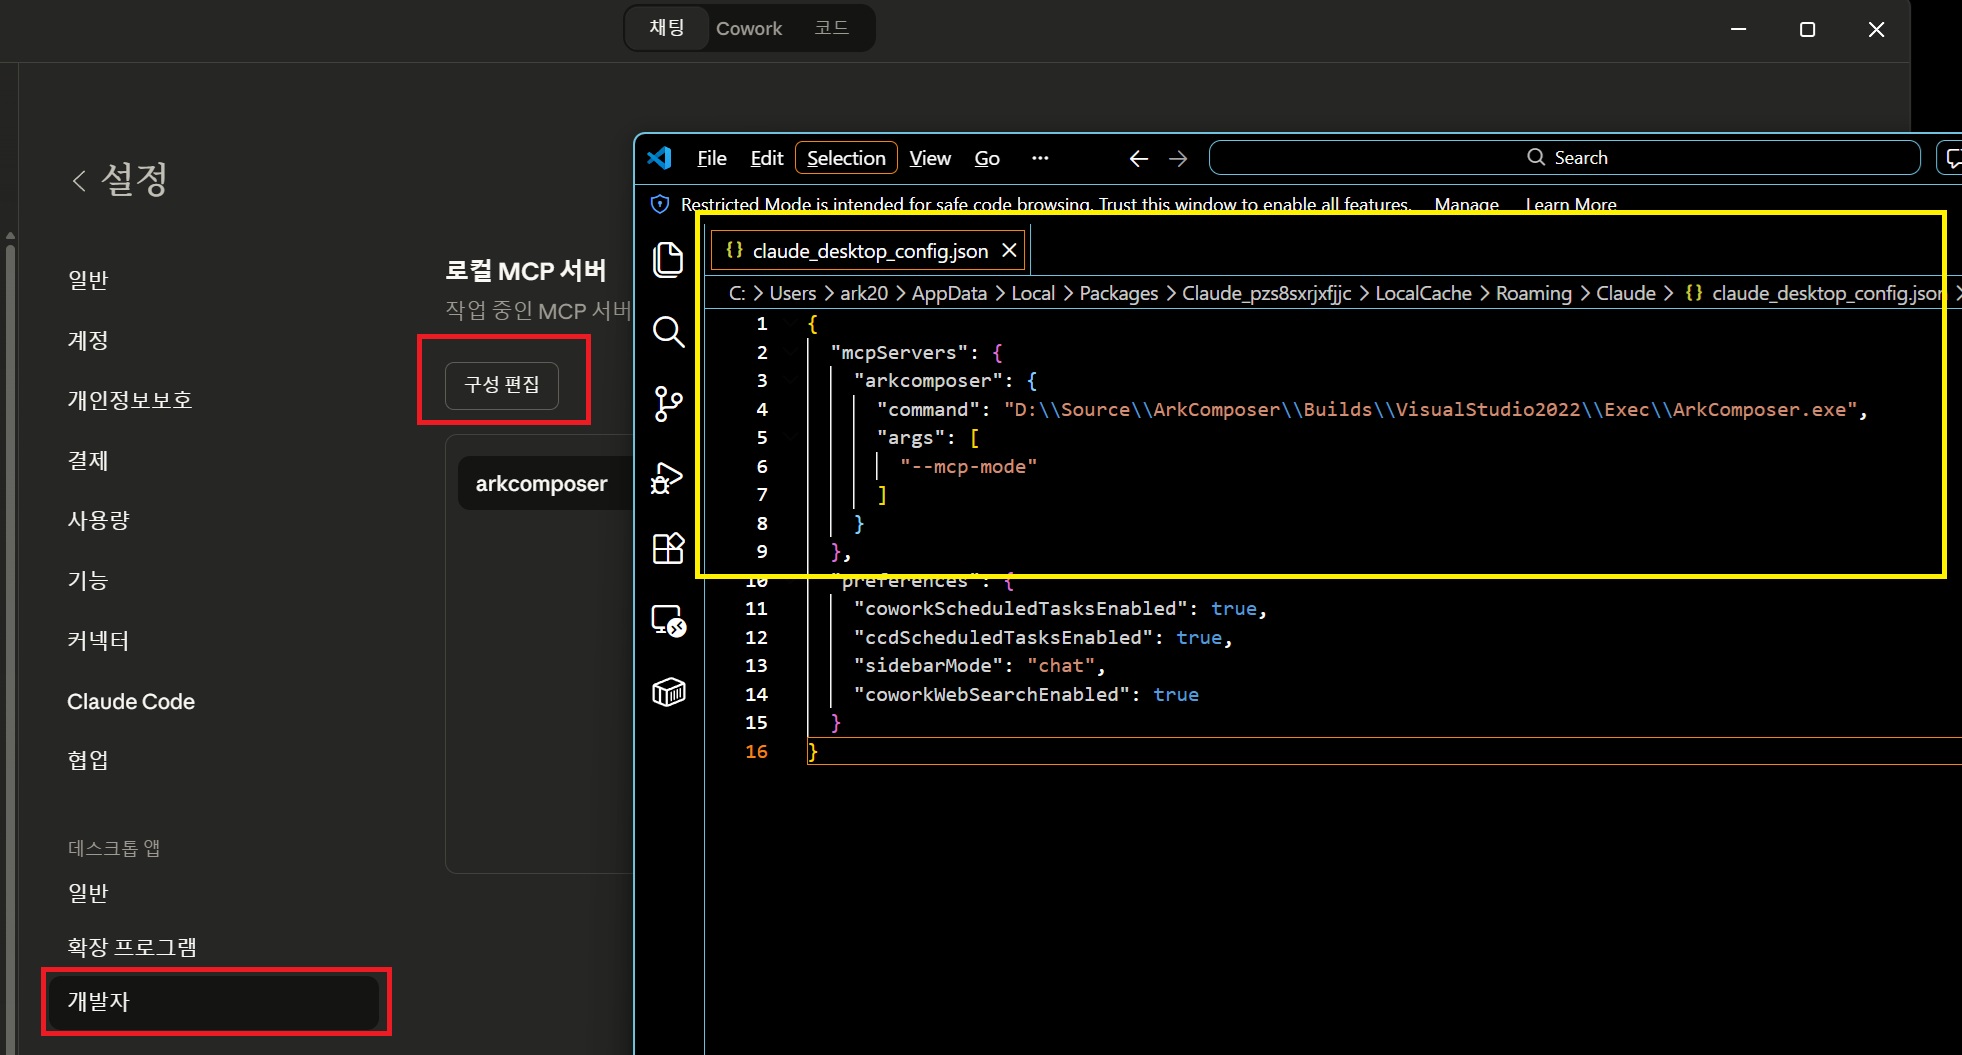Switch to the 코드 tab in Claude
This screenshot has height=1055, width=1962.
click(x=831, y=28)
